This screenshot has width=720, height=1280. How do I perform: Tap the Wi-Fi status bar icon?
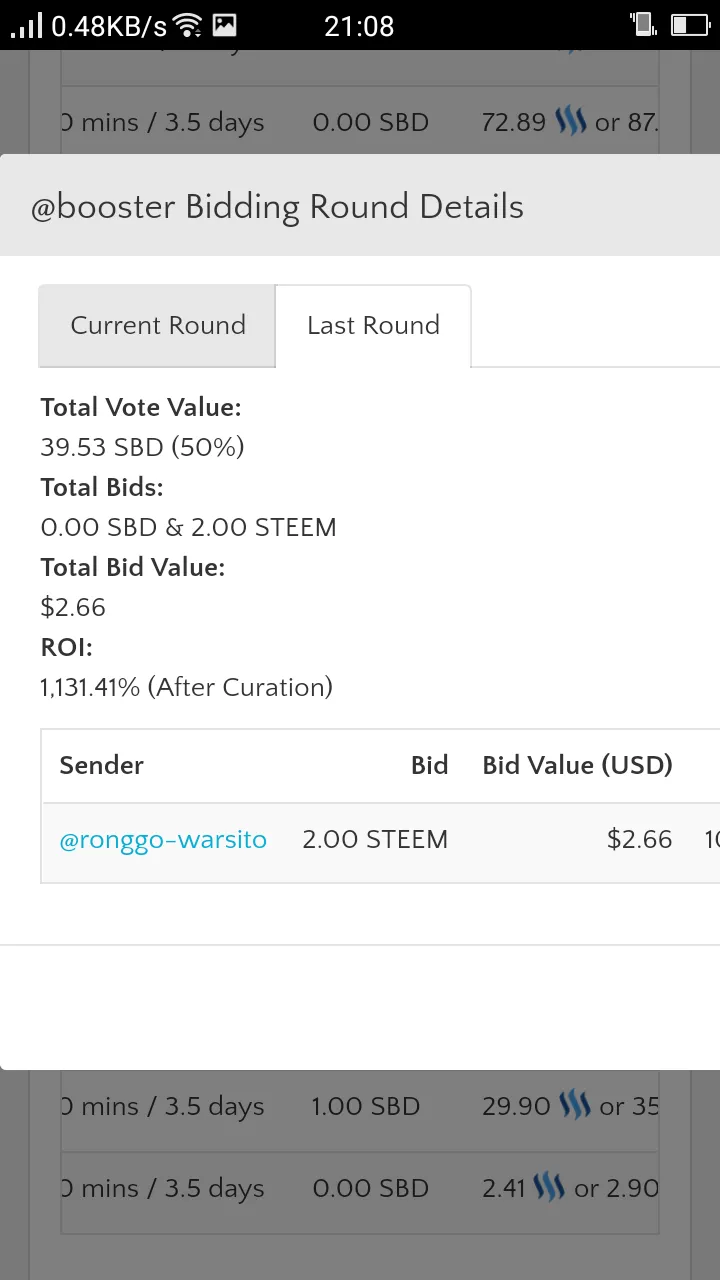tap(187, 25)
